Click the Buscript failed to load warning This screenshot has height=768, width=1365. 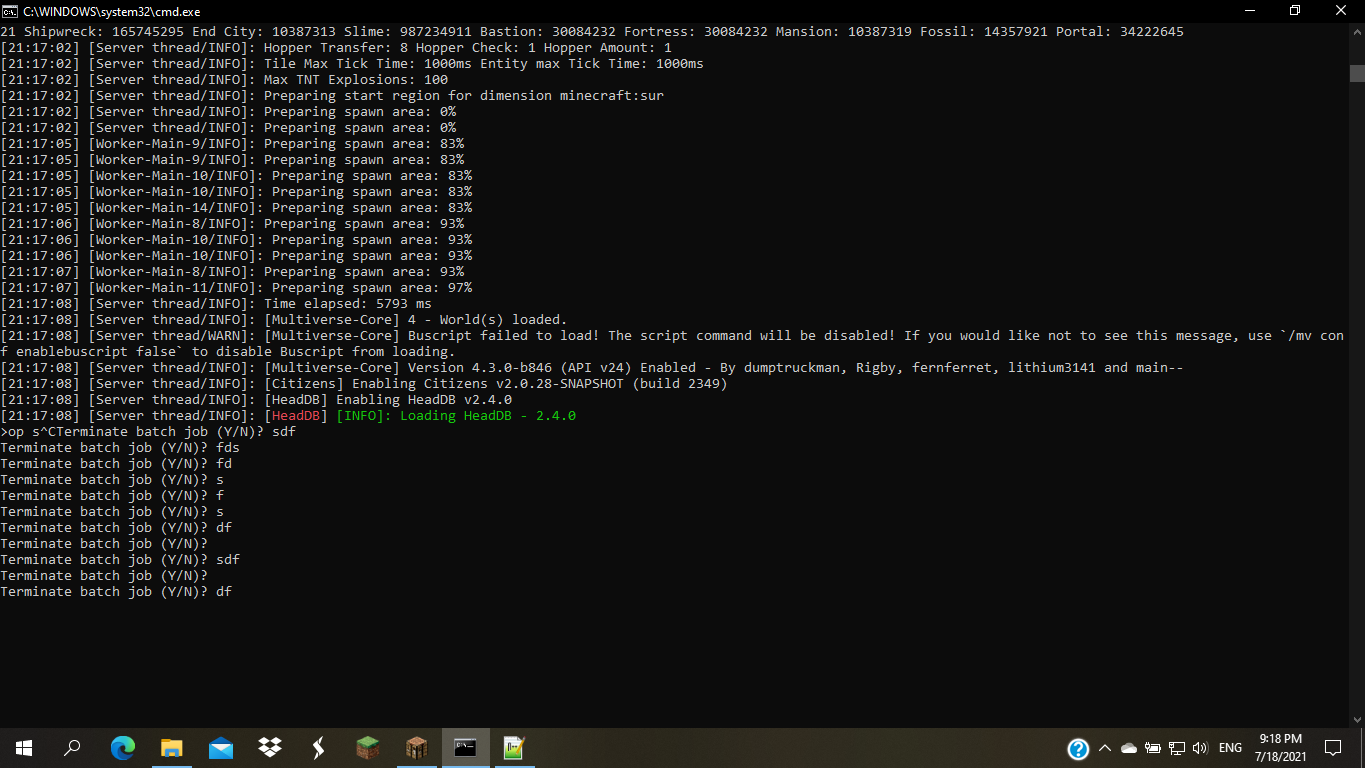pyautogui.click(x=672, y=343)
